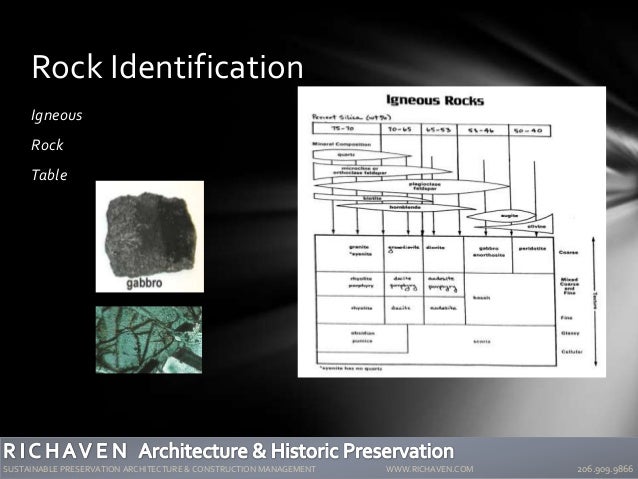Click the 'hornblende' mineral band

(x=405, y=207)
